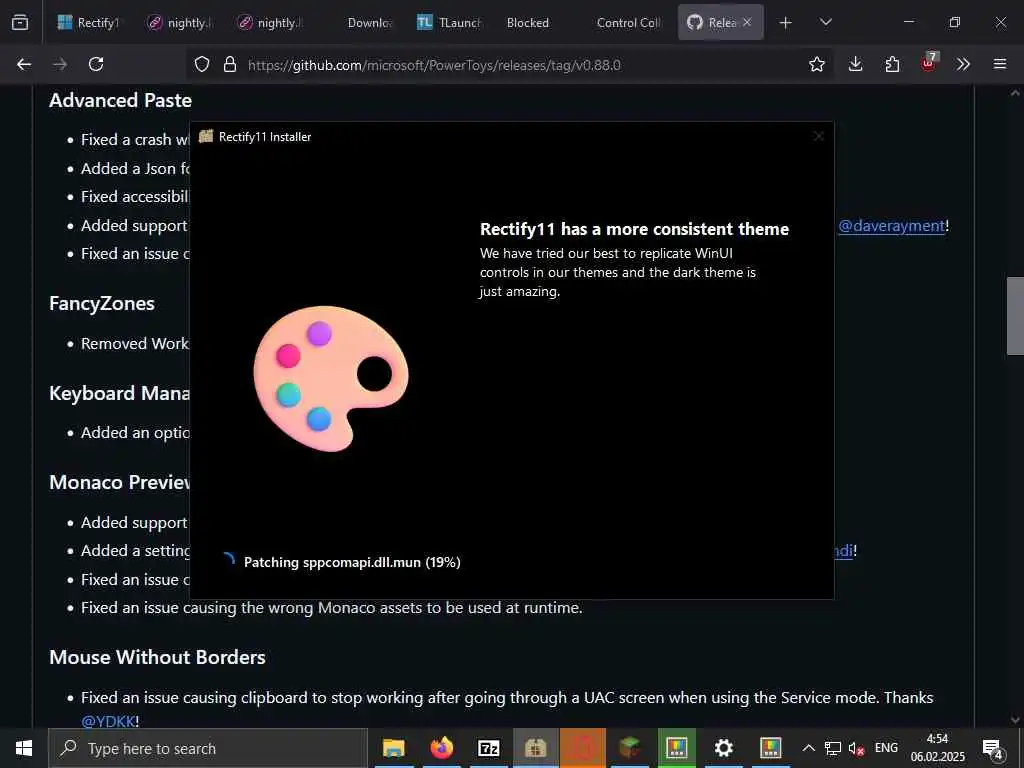Open the green-highlighted PowerToys taskbar icon

pyautogui.click(x=677, y=748)
